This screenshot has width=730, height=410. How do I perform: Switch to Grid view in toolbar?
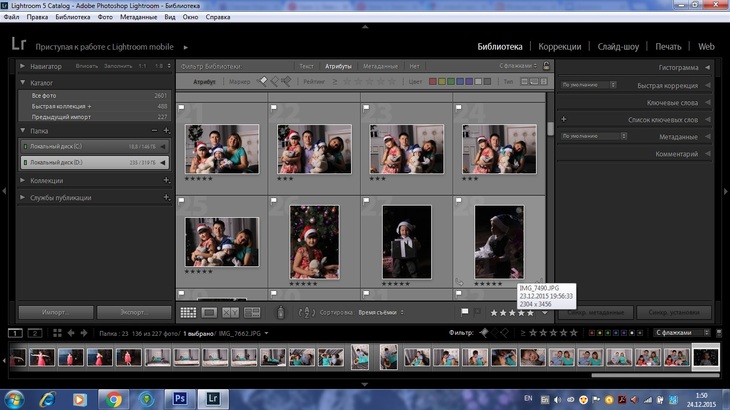pos(189,313)
